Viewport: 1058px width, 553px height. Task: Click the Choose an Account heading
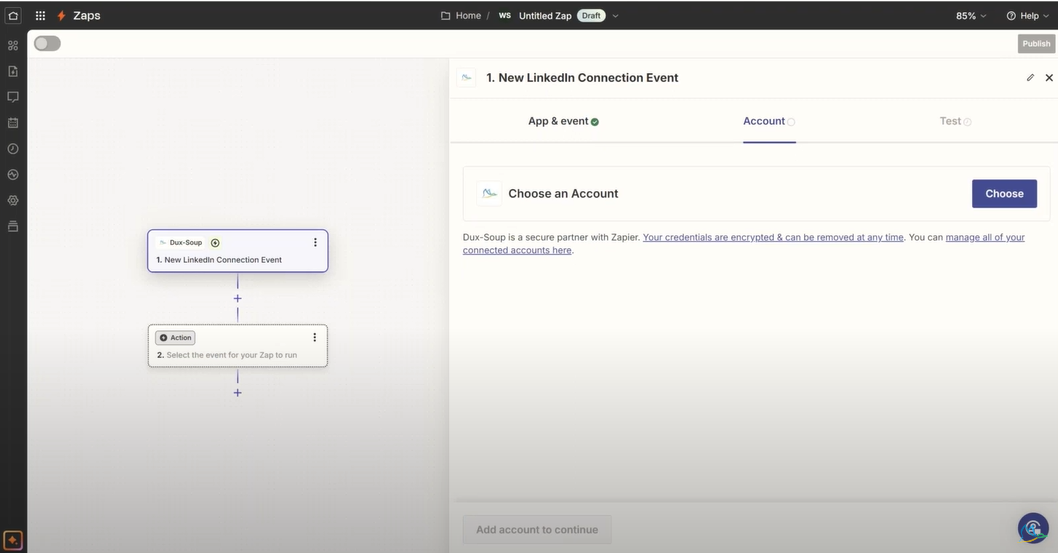click(563, 194)
